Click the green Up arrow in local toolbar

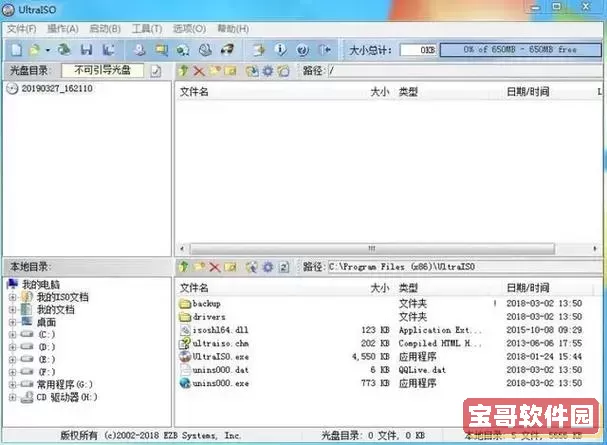click(183, 267)
